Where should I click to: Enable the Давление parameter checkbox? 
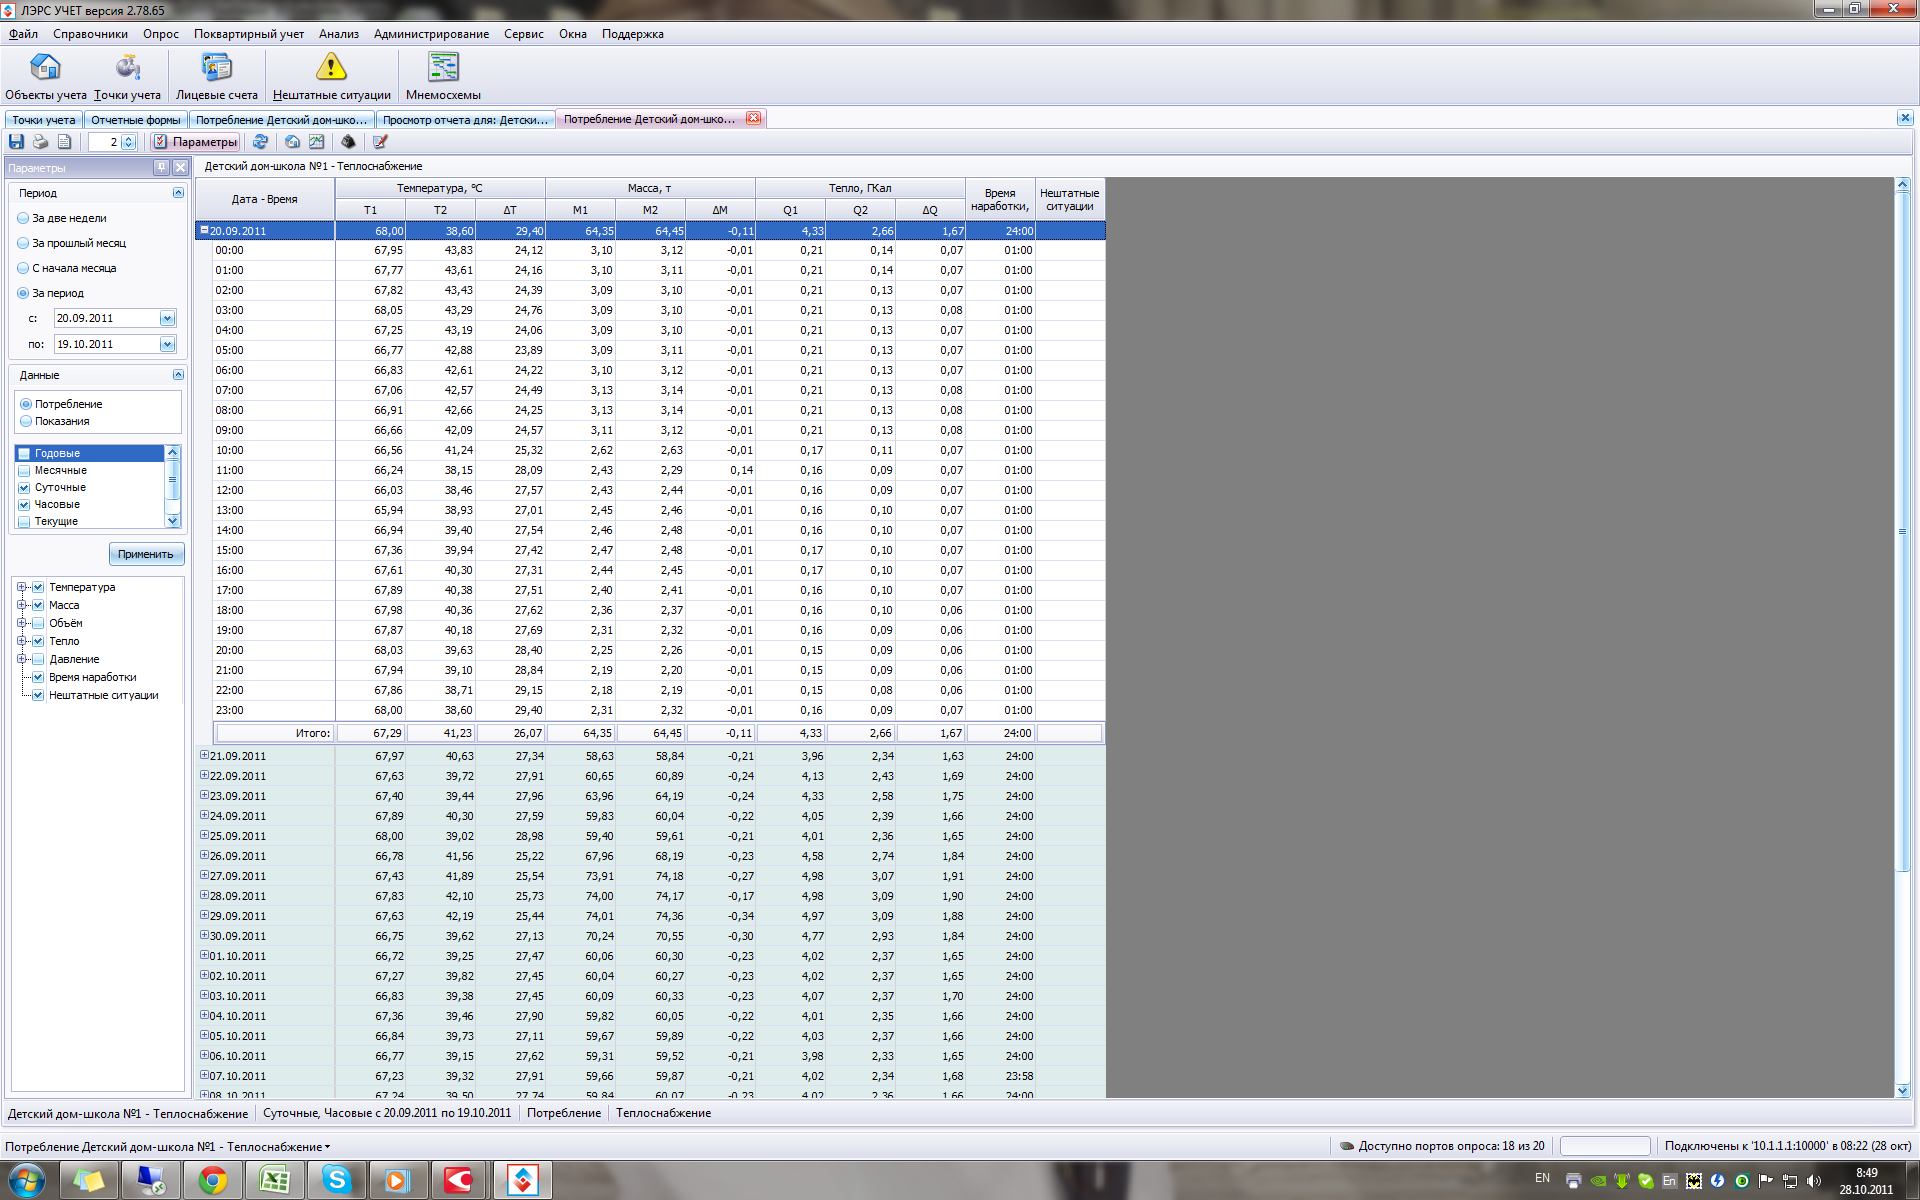pyautogui.click(x=38, y=659)
